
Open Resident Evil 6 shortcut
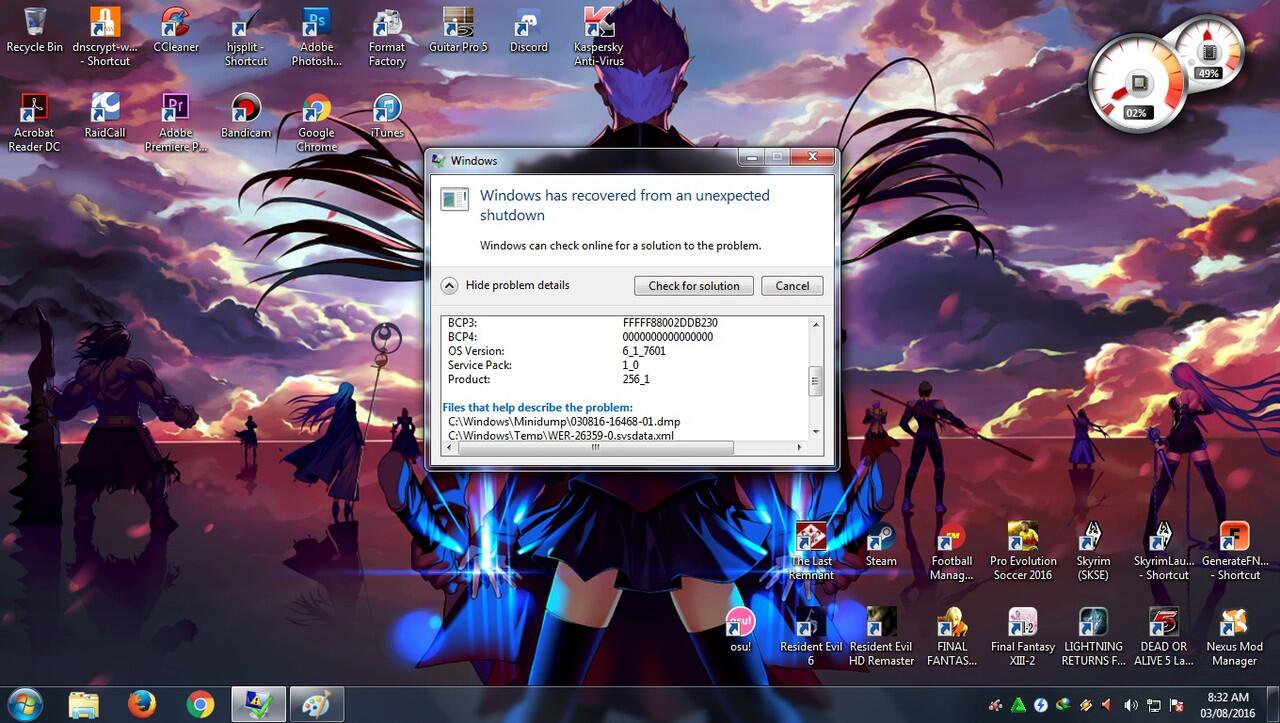[811, 637]
